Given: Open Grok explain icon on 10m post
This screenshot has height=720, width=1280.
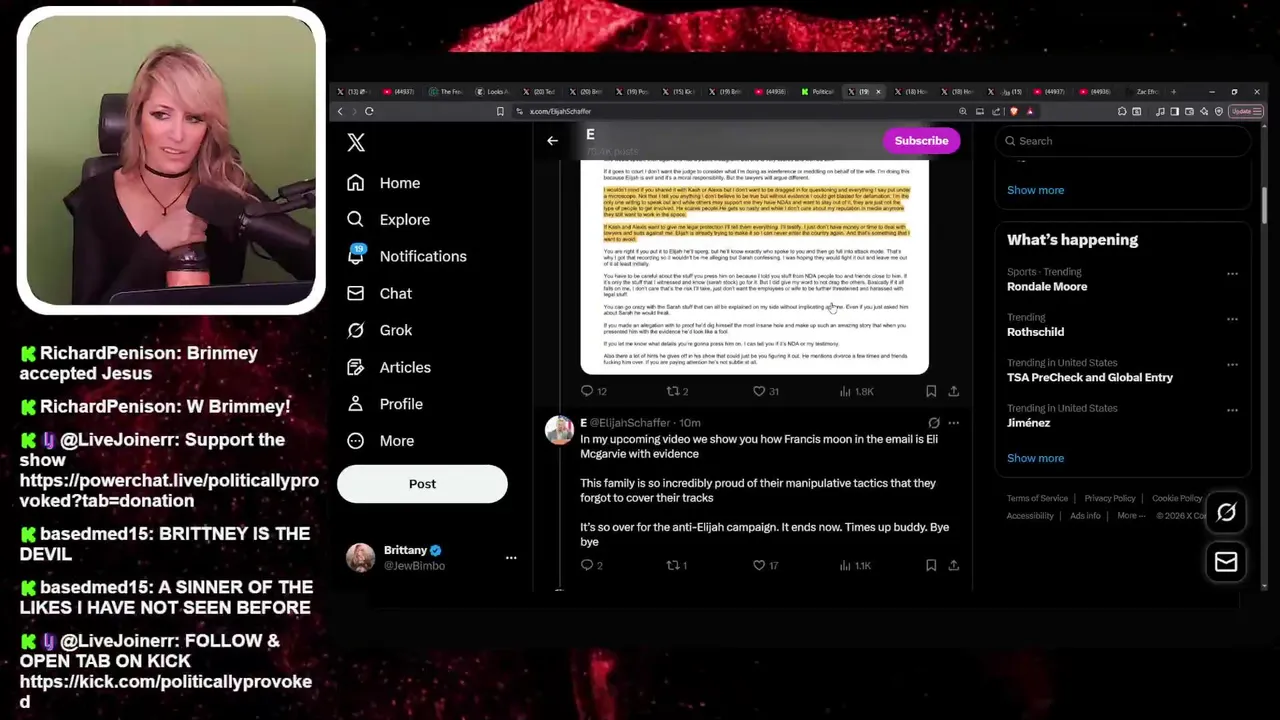Looking at the screenshot, I should click(x=934, y=423).
